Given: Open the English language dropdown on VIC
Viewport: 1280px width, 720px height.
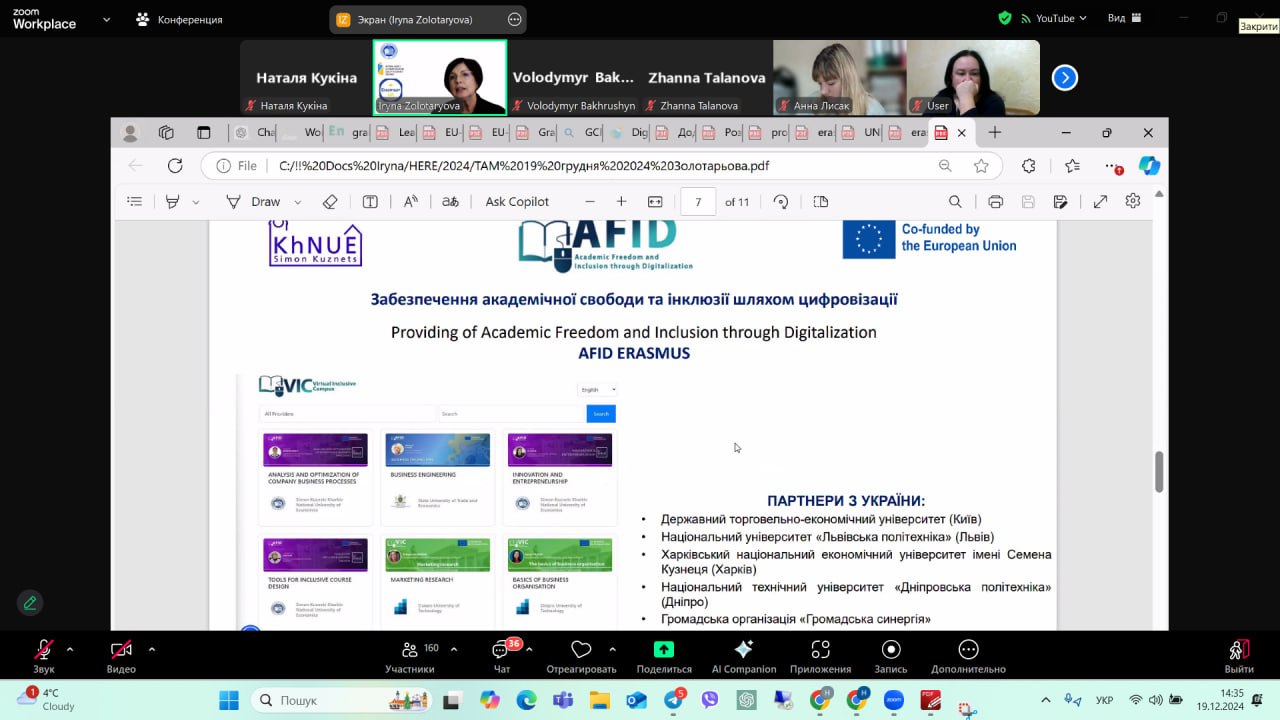Looking at the screenshot, I should click(598, 390).
